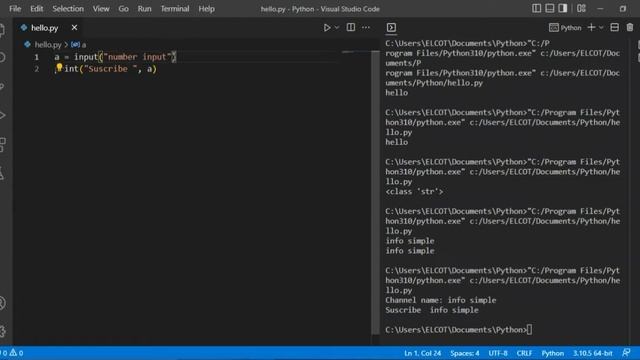Split the editor to the right
The image size is (640, 360).
(x=351, y=27)
